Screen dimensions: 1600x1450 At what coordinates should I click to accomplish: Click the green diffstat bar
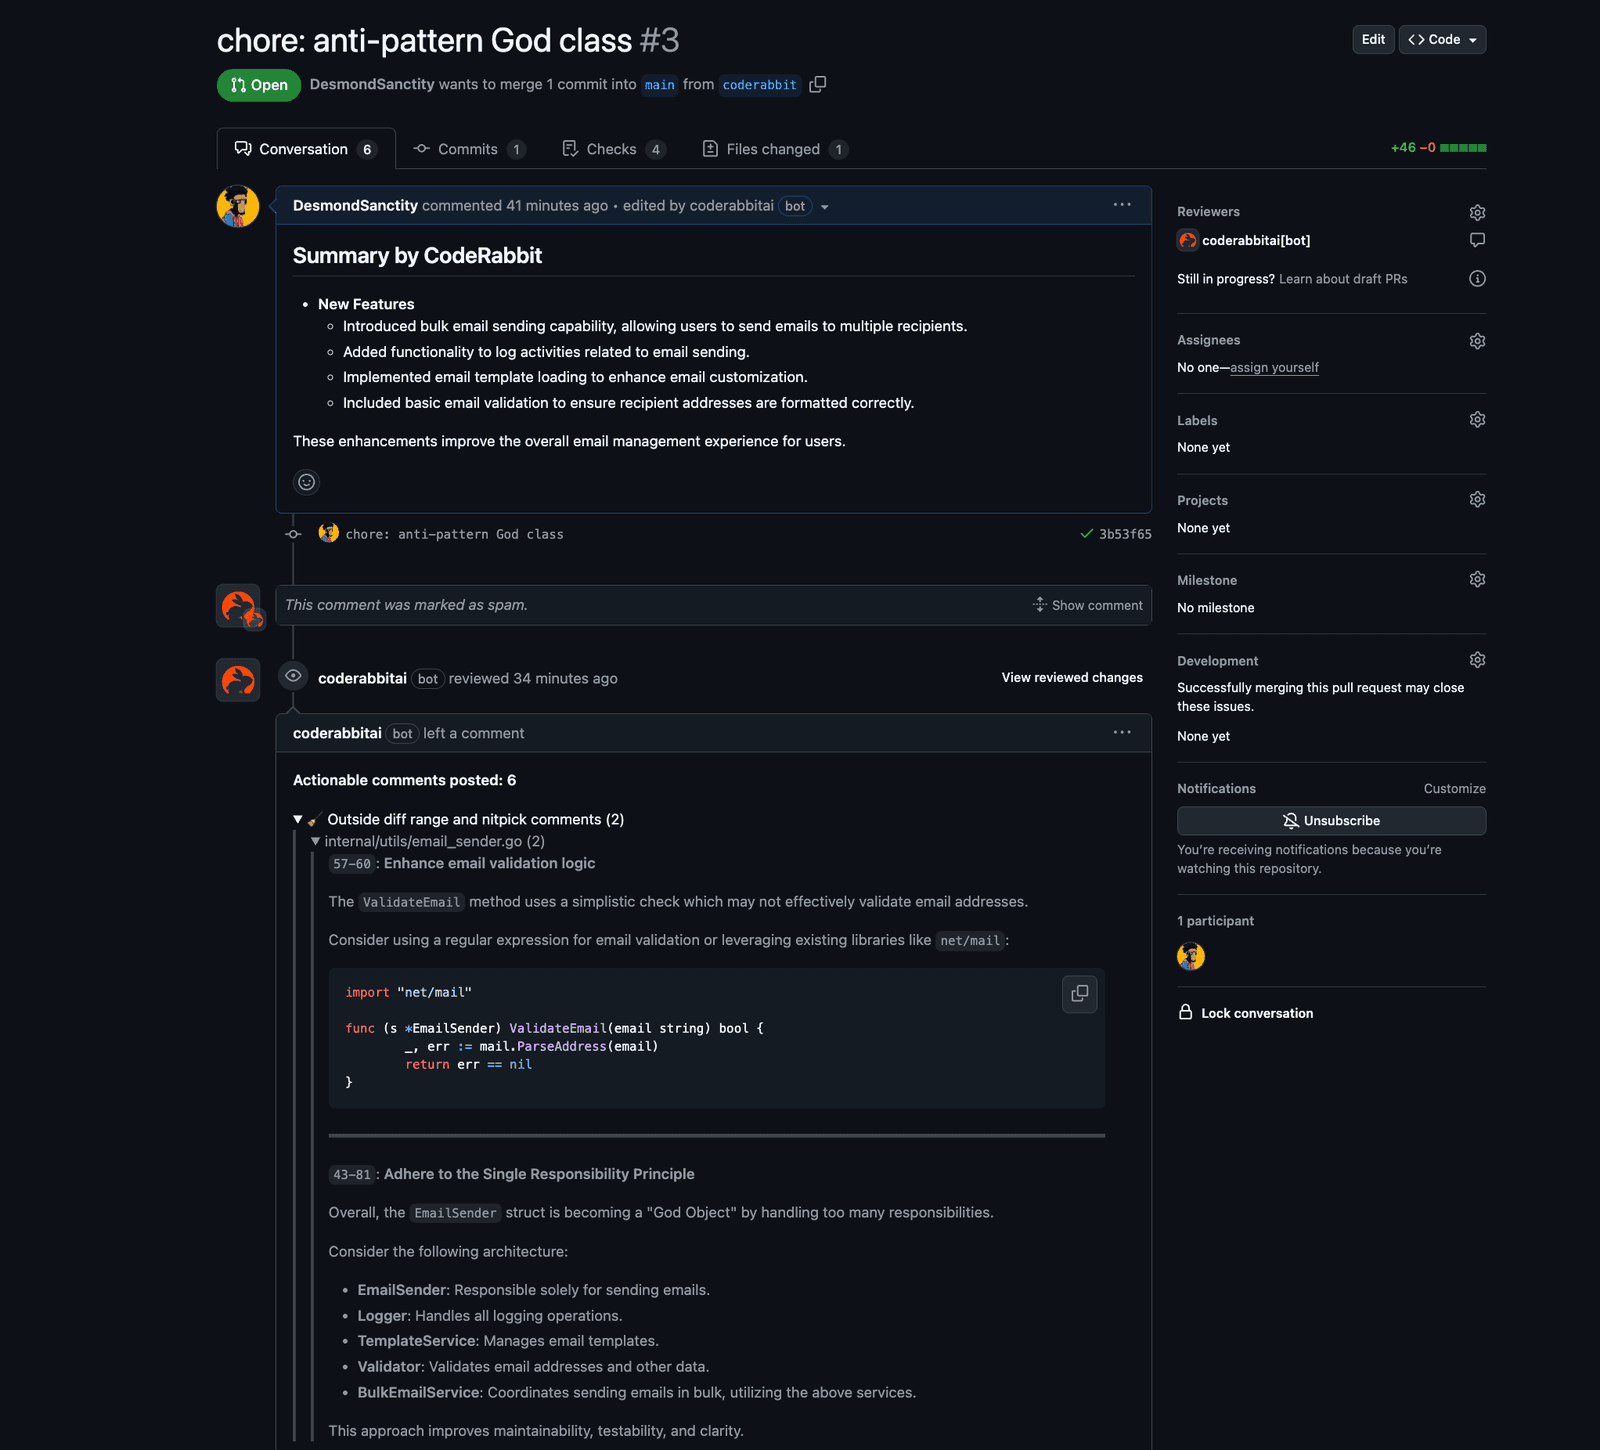click(1462, 148)
